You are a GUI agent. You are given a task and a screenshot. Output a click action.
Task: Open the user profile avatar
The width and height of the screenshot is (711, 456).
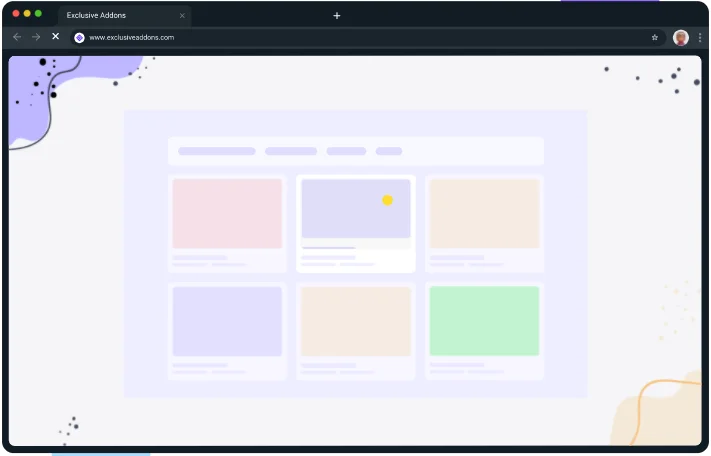(680, 38)
